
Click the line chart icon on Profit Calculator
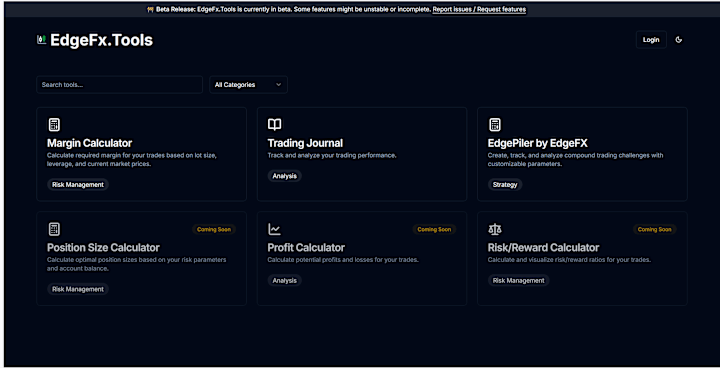(x=274, y=229)
